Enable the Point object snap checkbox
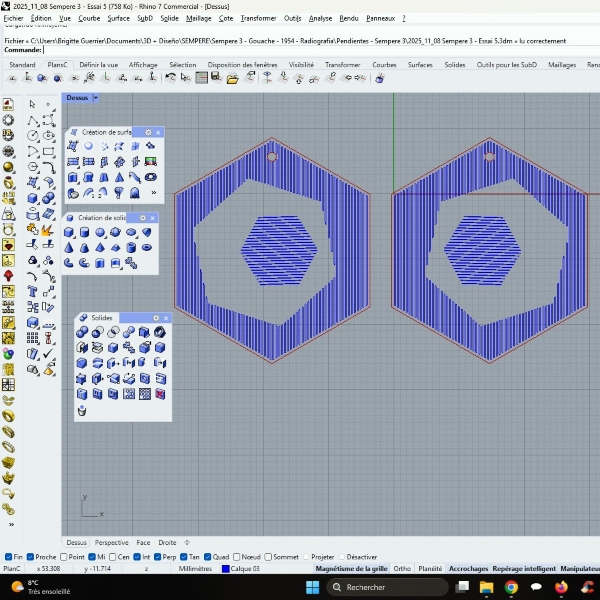 pyautogui.click(x=64, y=557)
